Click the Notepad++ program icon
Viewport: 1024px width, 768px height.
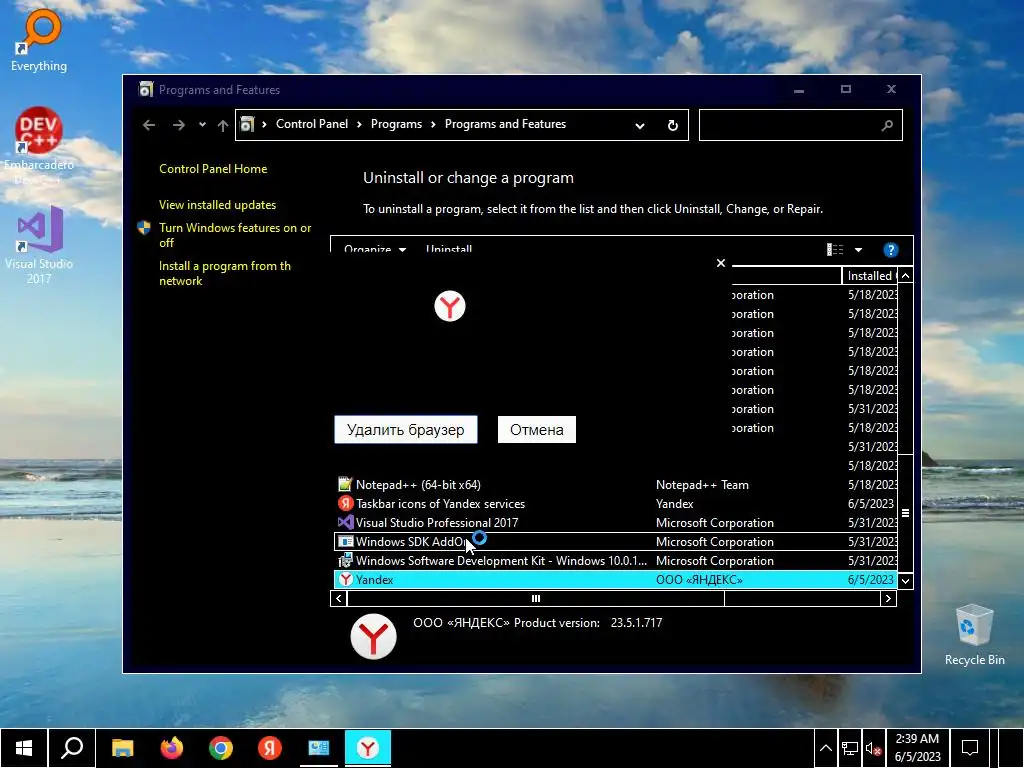click(345, 485)
